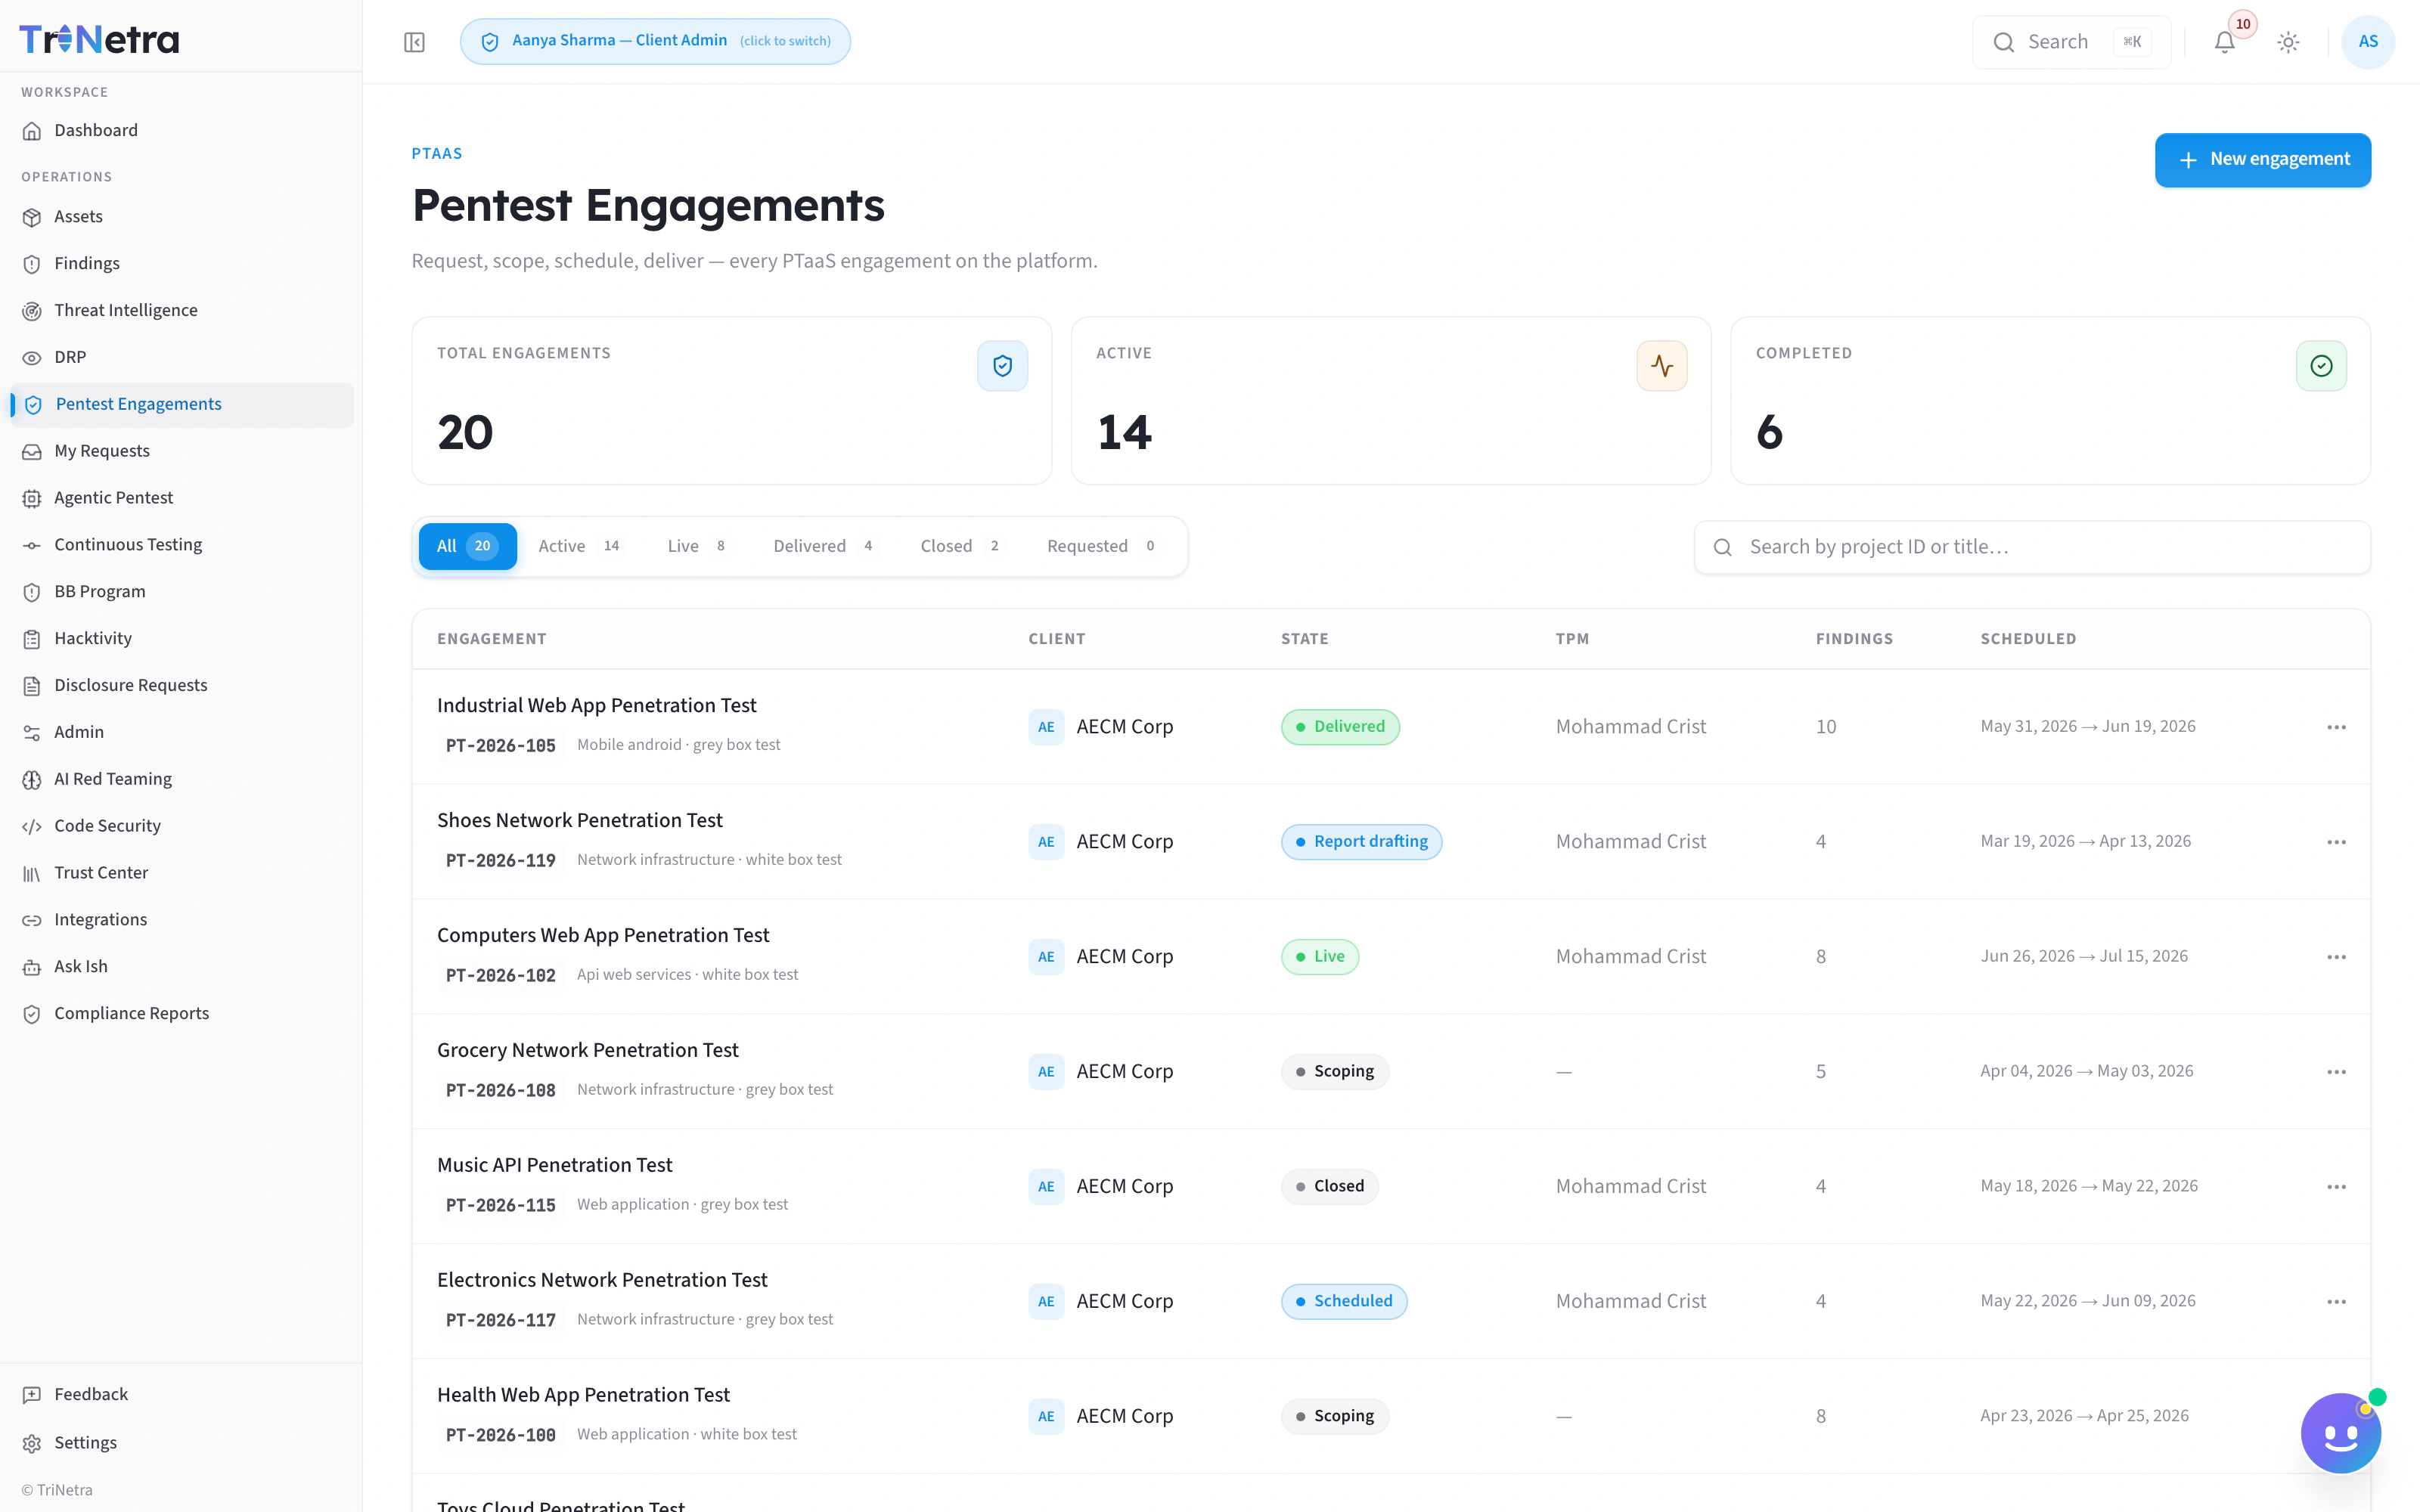2420x1512 pixels.
Task: Click the Integrations link icon
Action: pos(32,921)
